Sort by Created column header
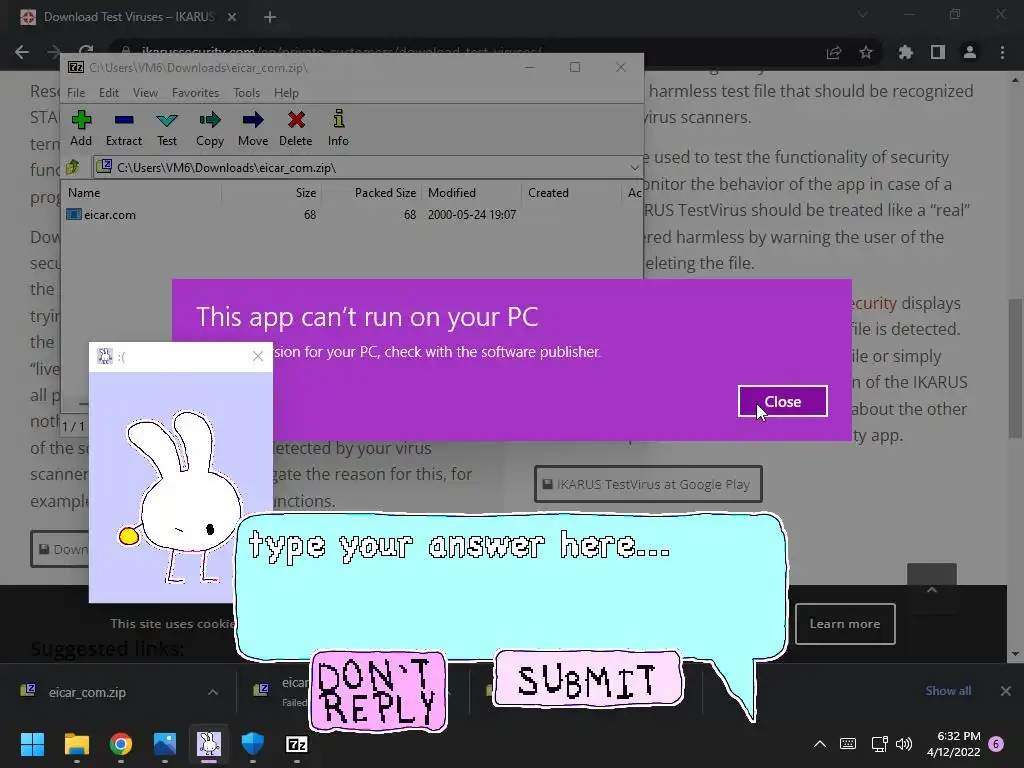The width and height of the screenshot is (1024, 768). point(549,193)
